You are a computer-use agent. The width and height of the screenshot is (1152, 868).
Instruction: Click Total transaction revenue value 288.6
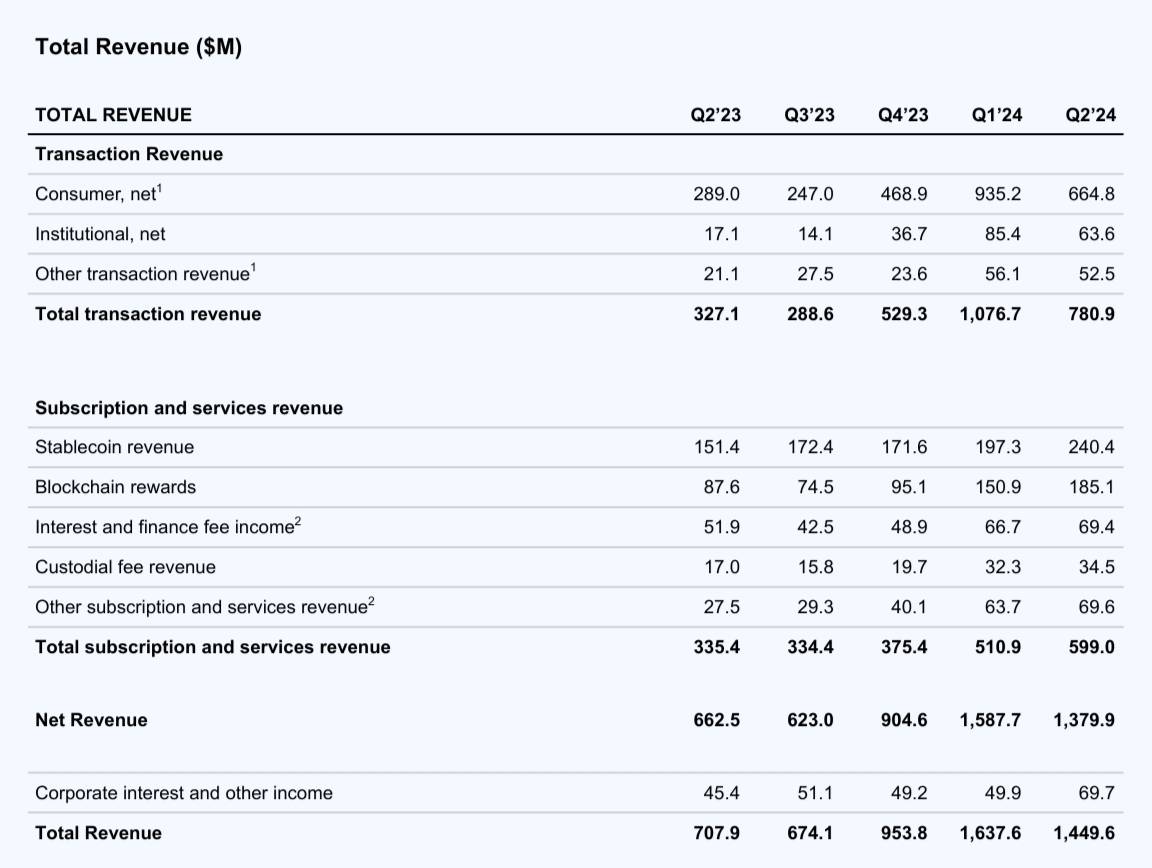pyautogui.click(x=810, y=314)
